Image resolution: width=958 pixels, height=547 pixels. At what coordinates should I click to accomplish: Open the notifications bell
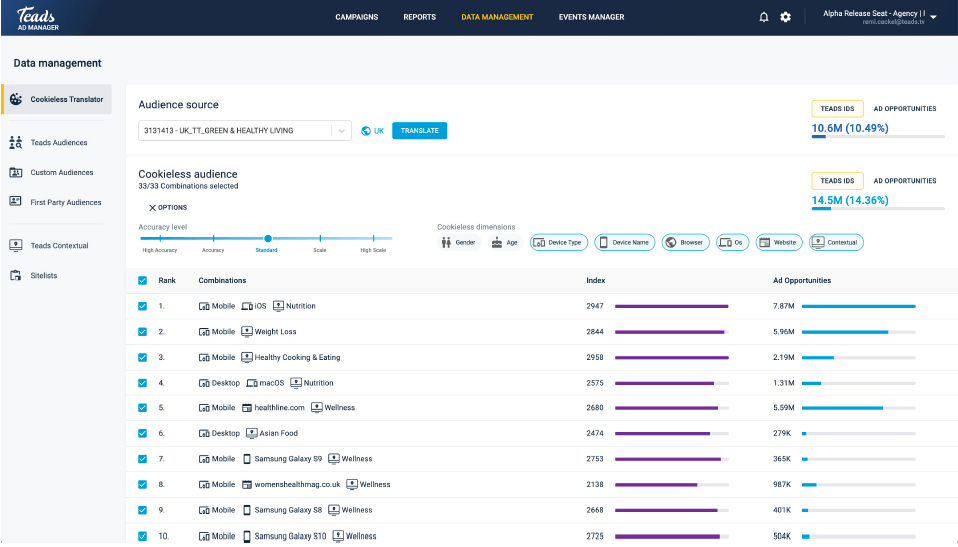(x=764, y=17)
